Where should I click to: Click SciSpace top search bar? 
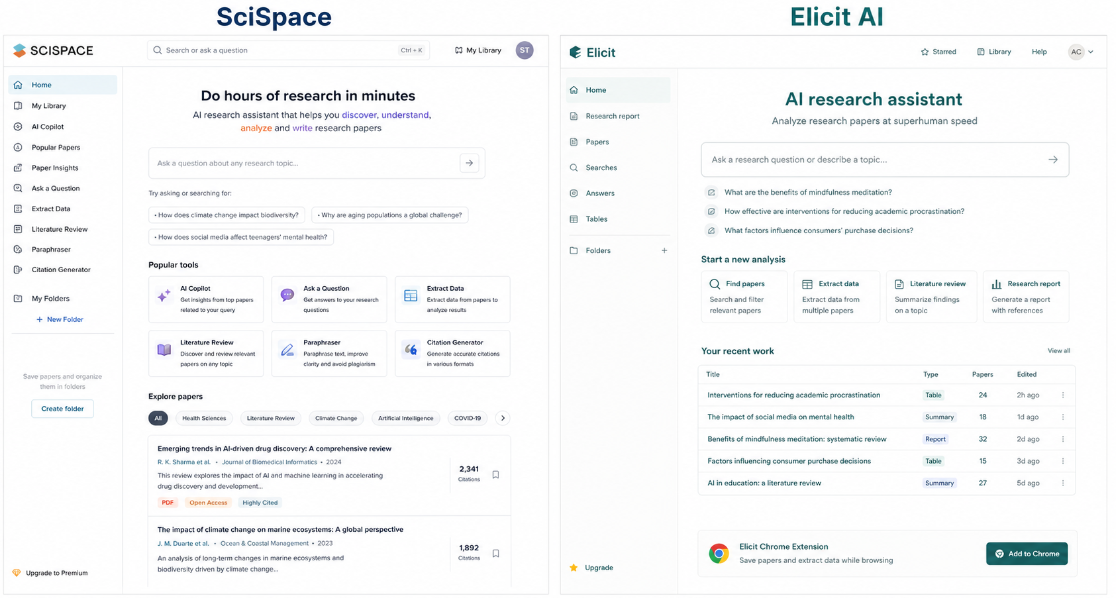(x=288, y=51)
